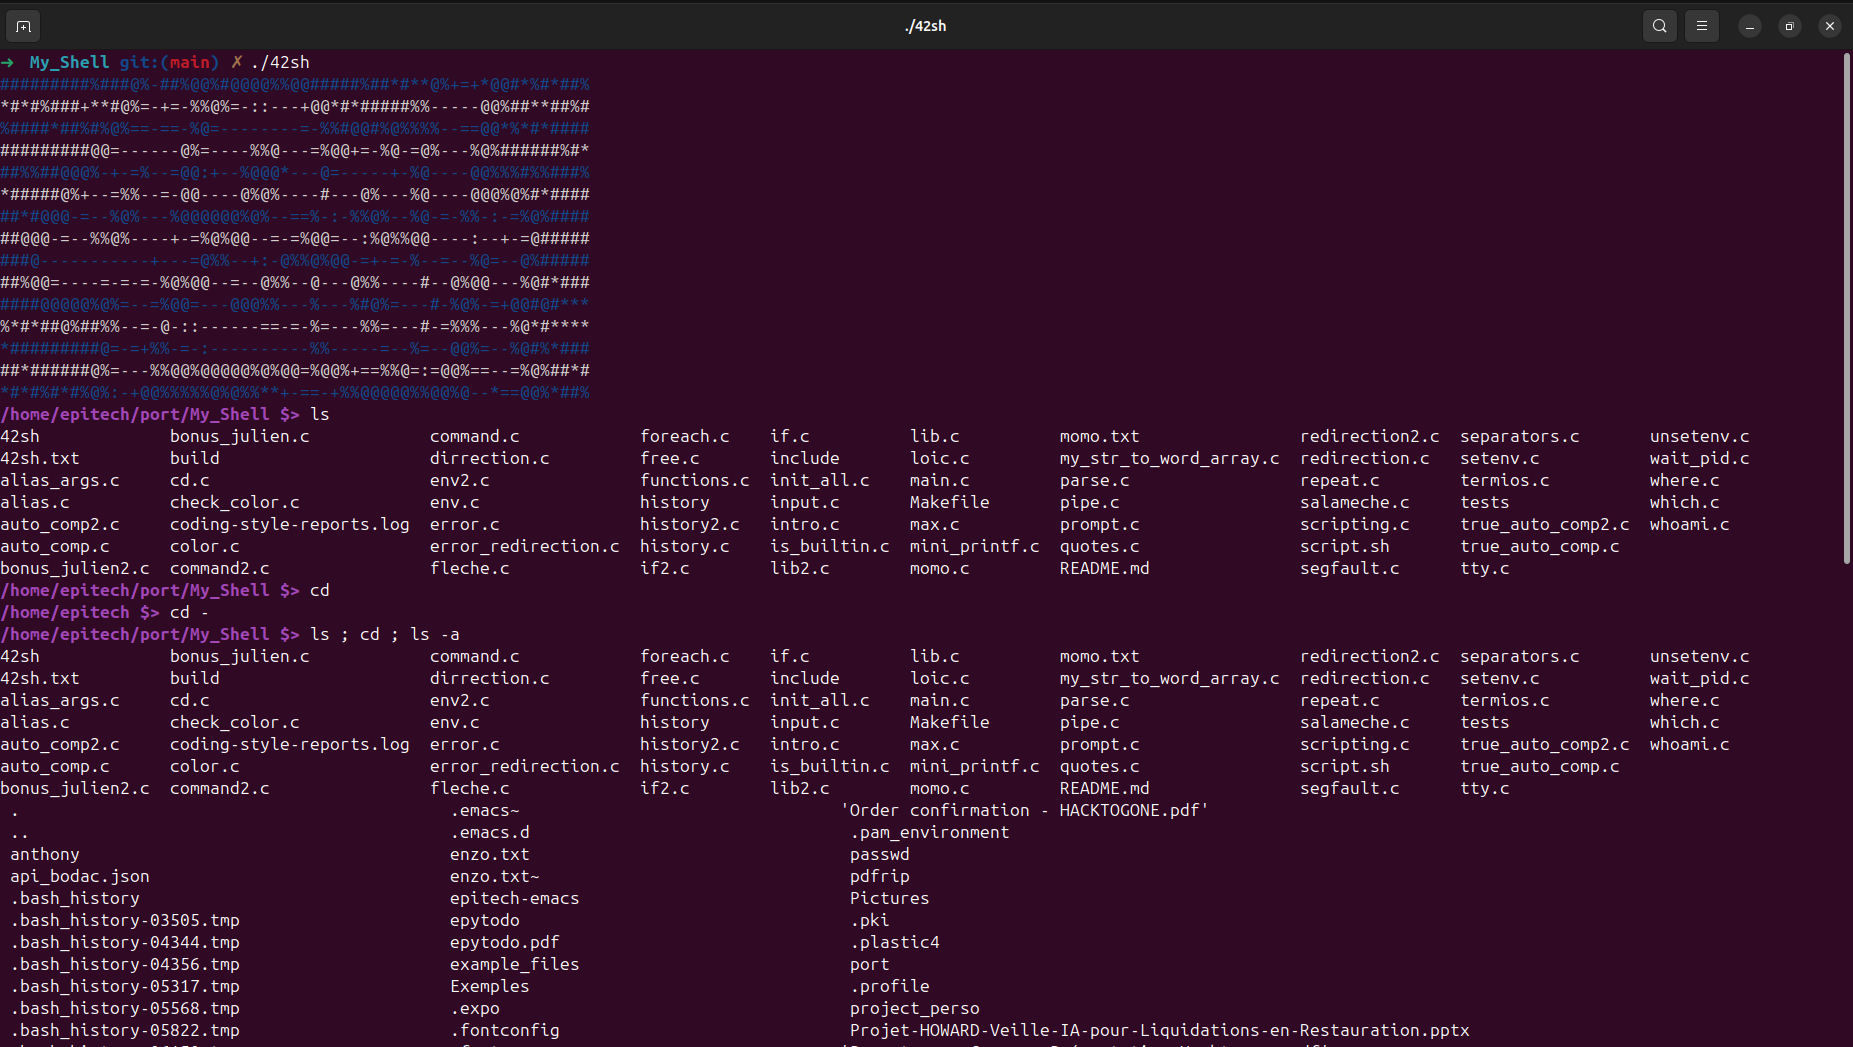This screenshot has width=1853, height=1047.
Task: Click the example_files entry
Action: coord(514,964)
